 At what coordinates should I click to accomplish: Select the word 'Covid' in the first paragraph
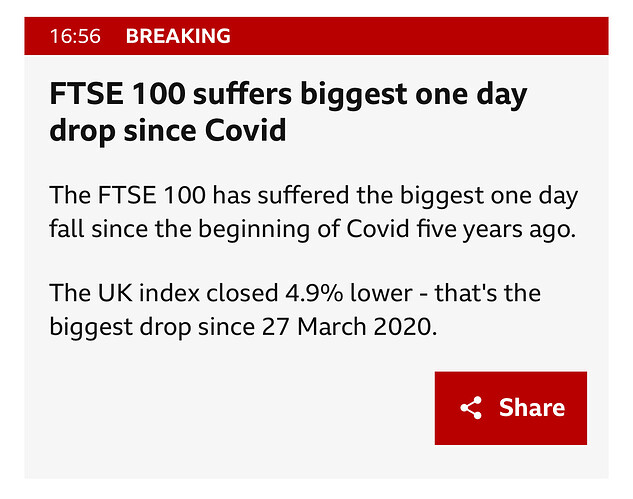pos(378,229)
